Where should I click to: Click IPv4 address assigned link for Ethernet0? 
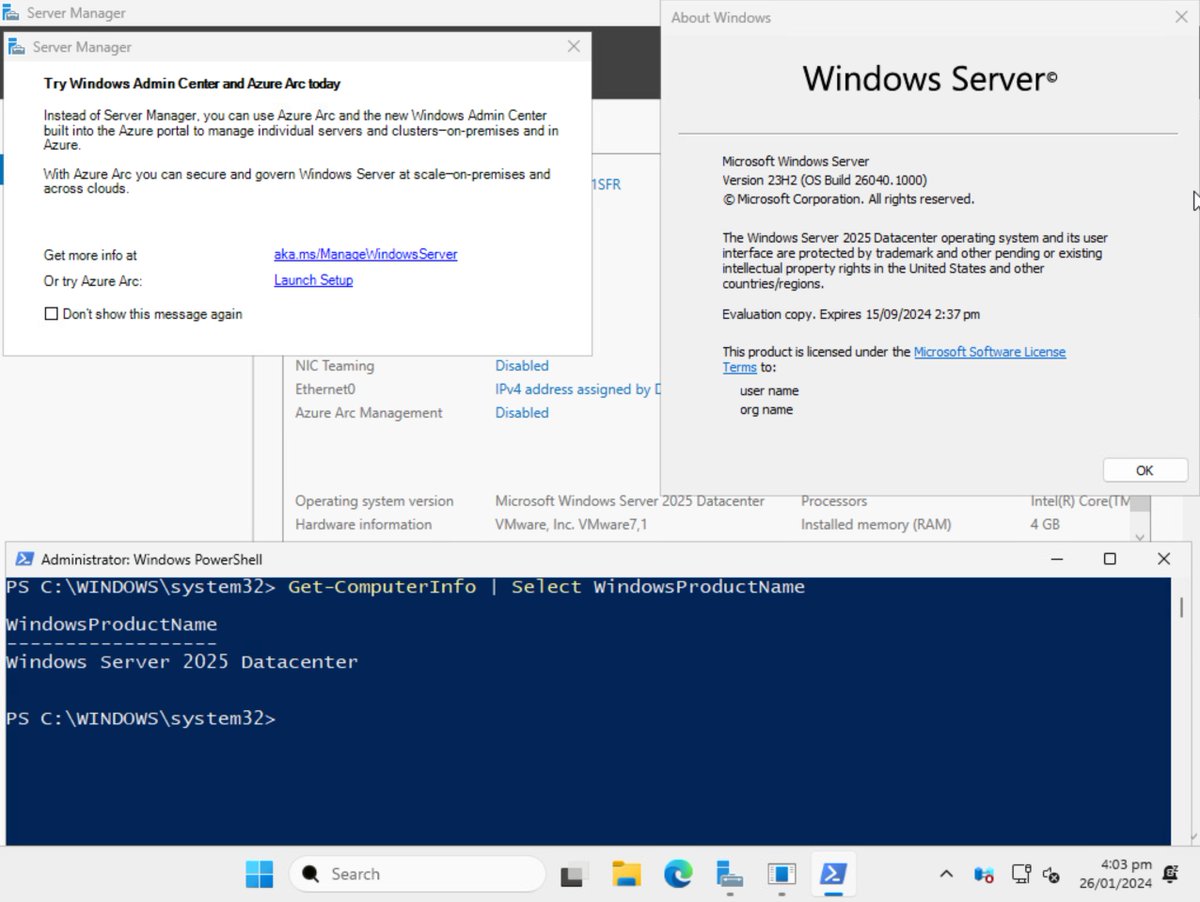pyautogui.click(x=577, y=389)
